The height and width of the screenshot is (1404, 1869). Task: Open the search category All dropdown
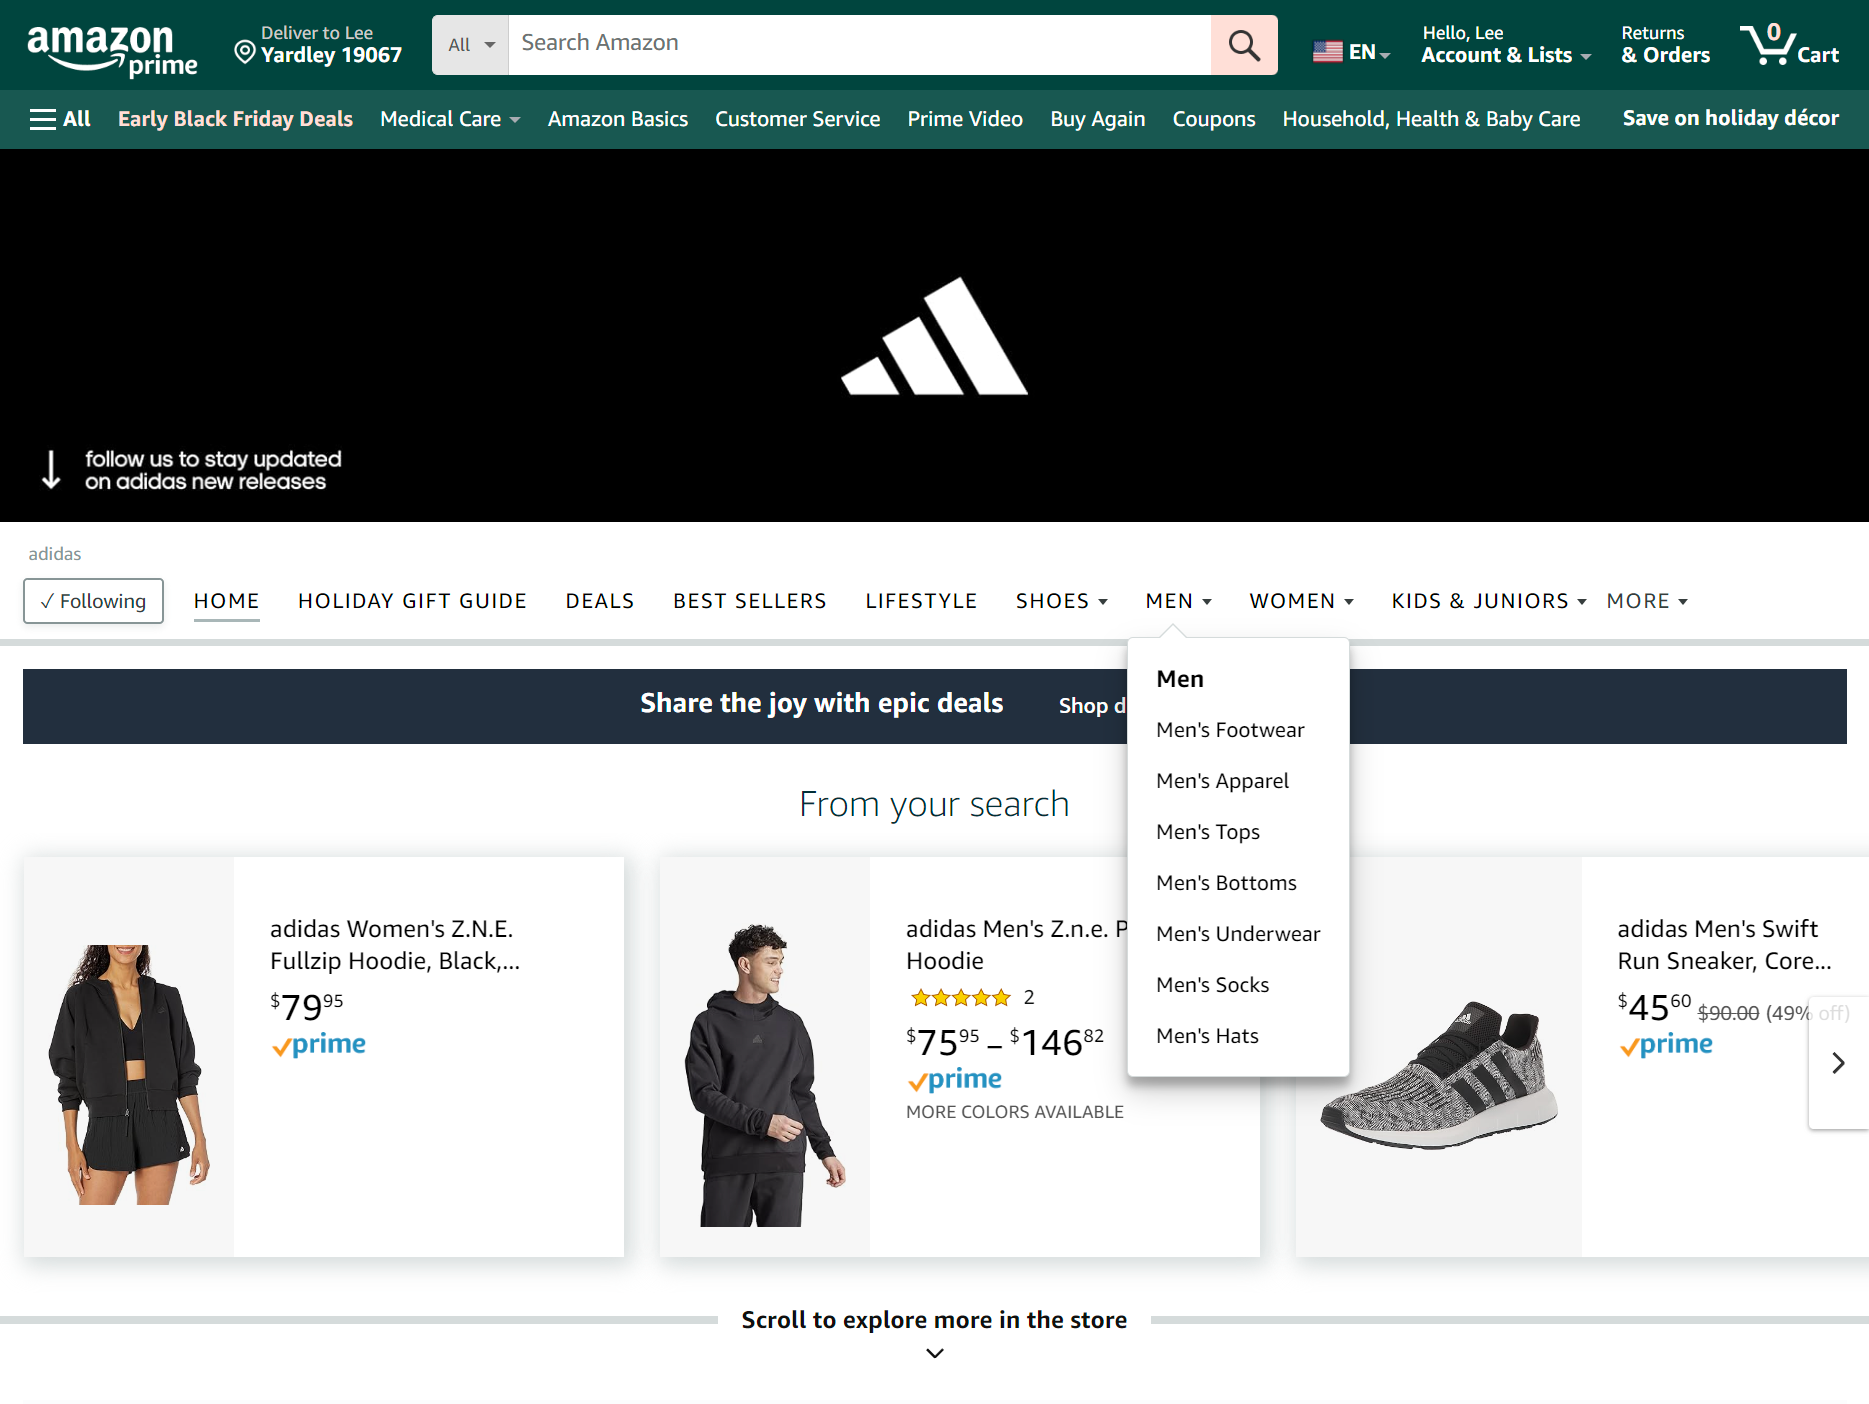click(470, 45)
